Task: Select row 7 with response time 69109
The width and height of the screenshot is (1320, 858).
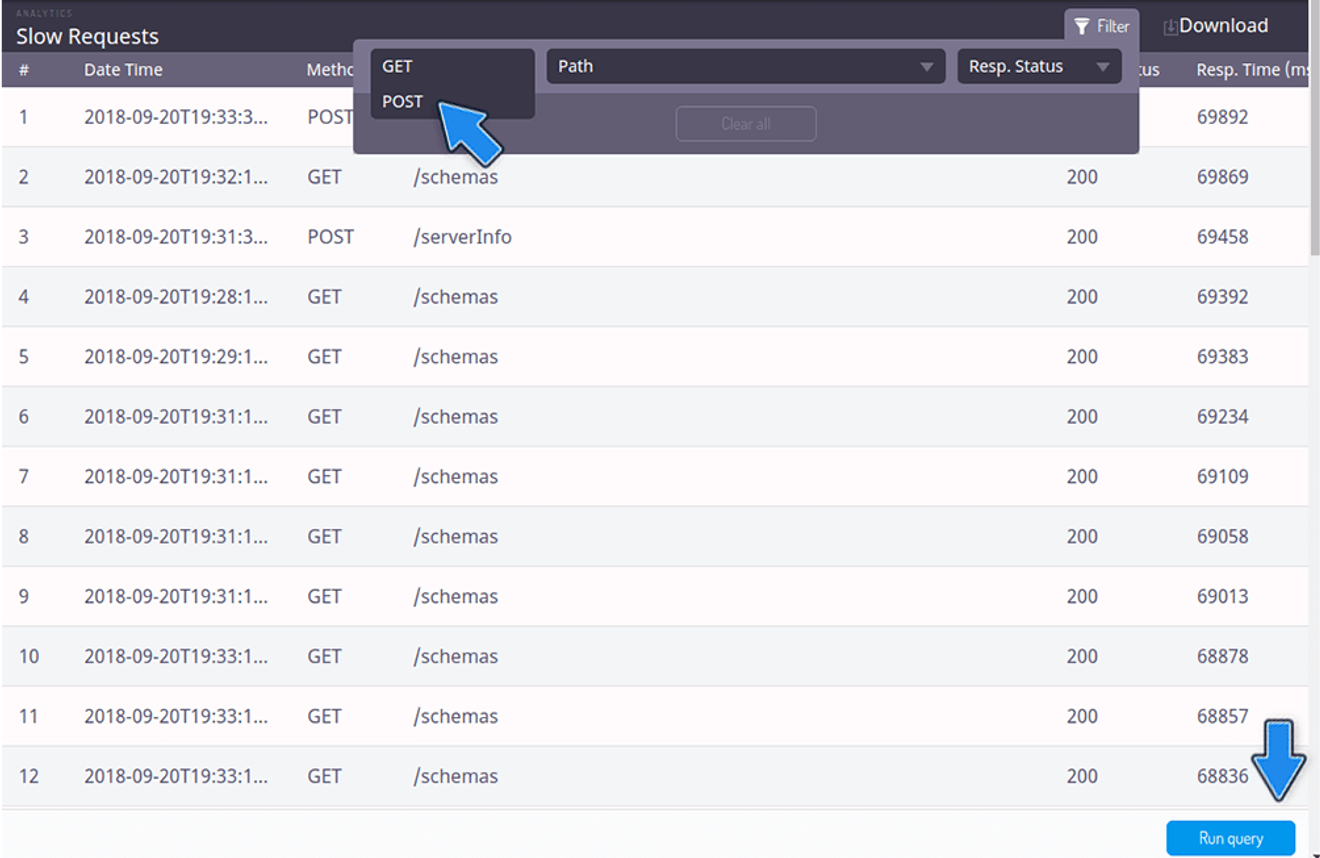Action: click(654, 477)
